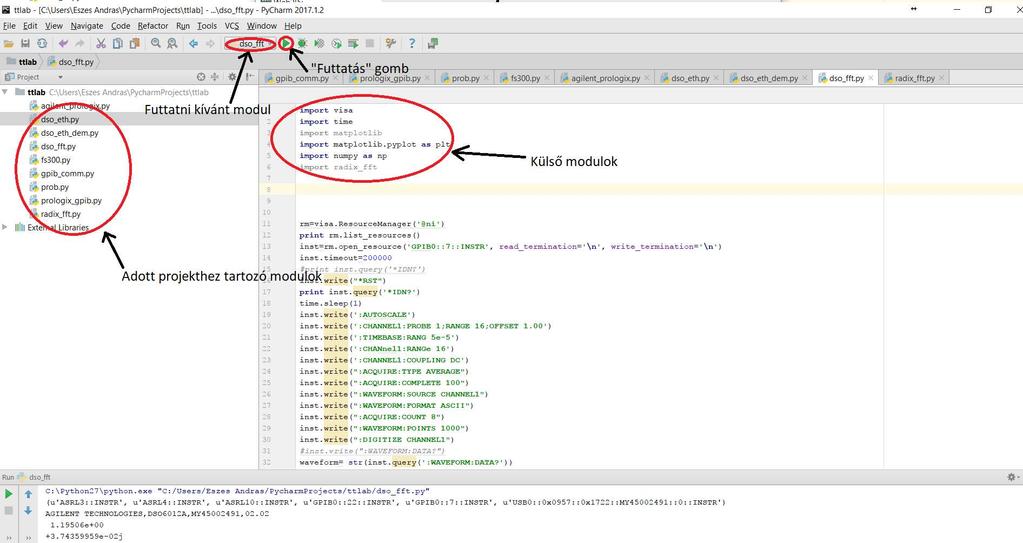1023x543 pixels.
Task: Click the green Run button in toolbar
Action: point(286,44)
